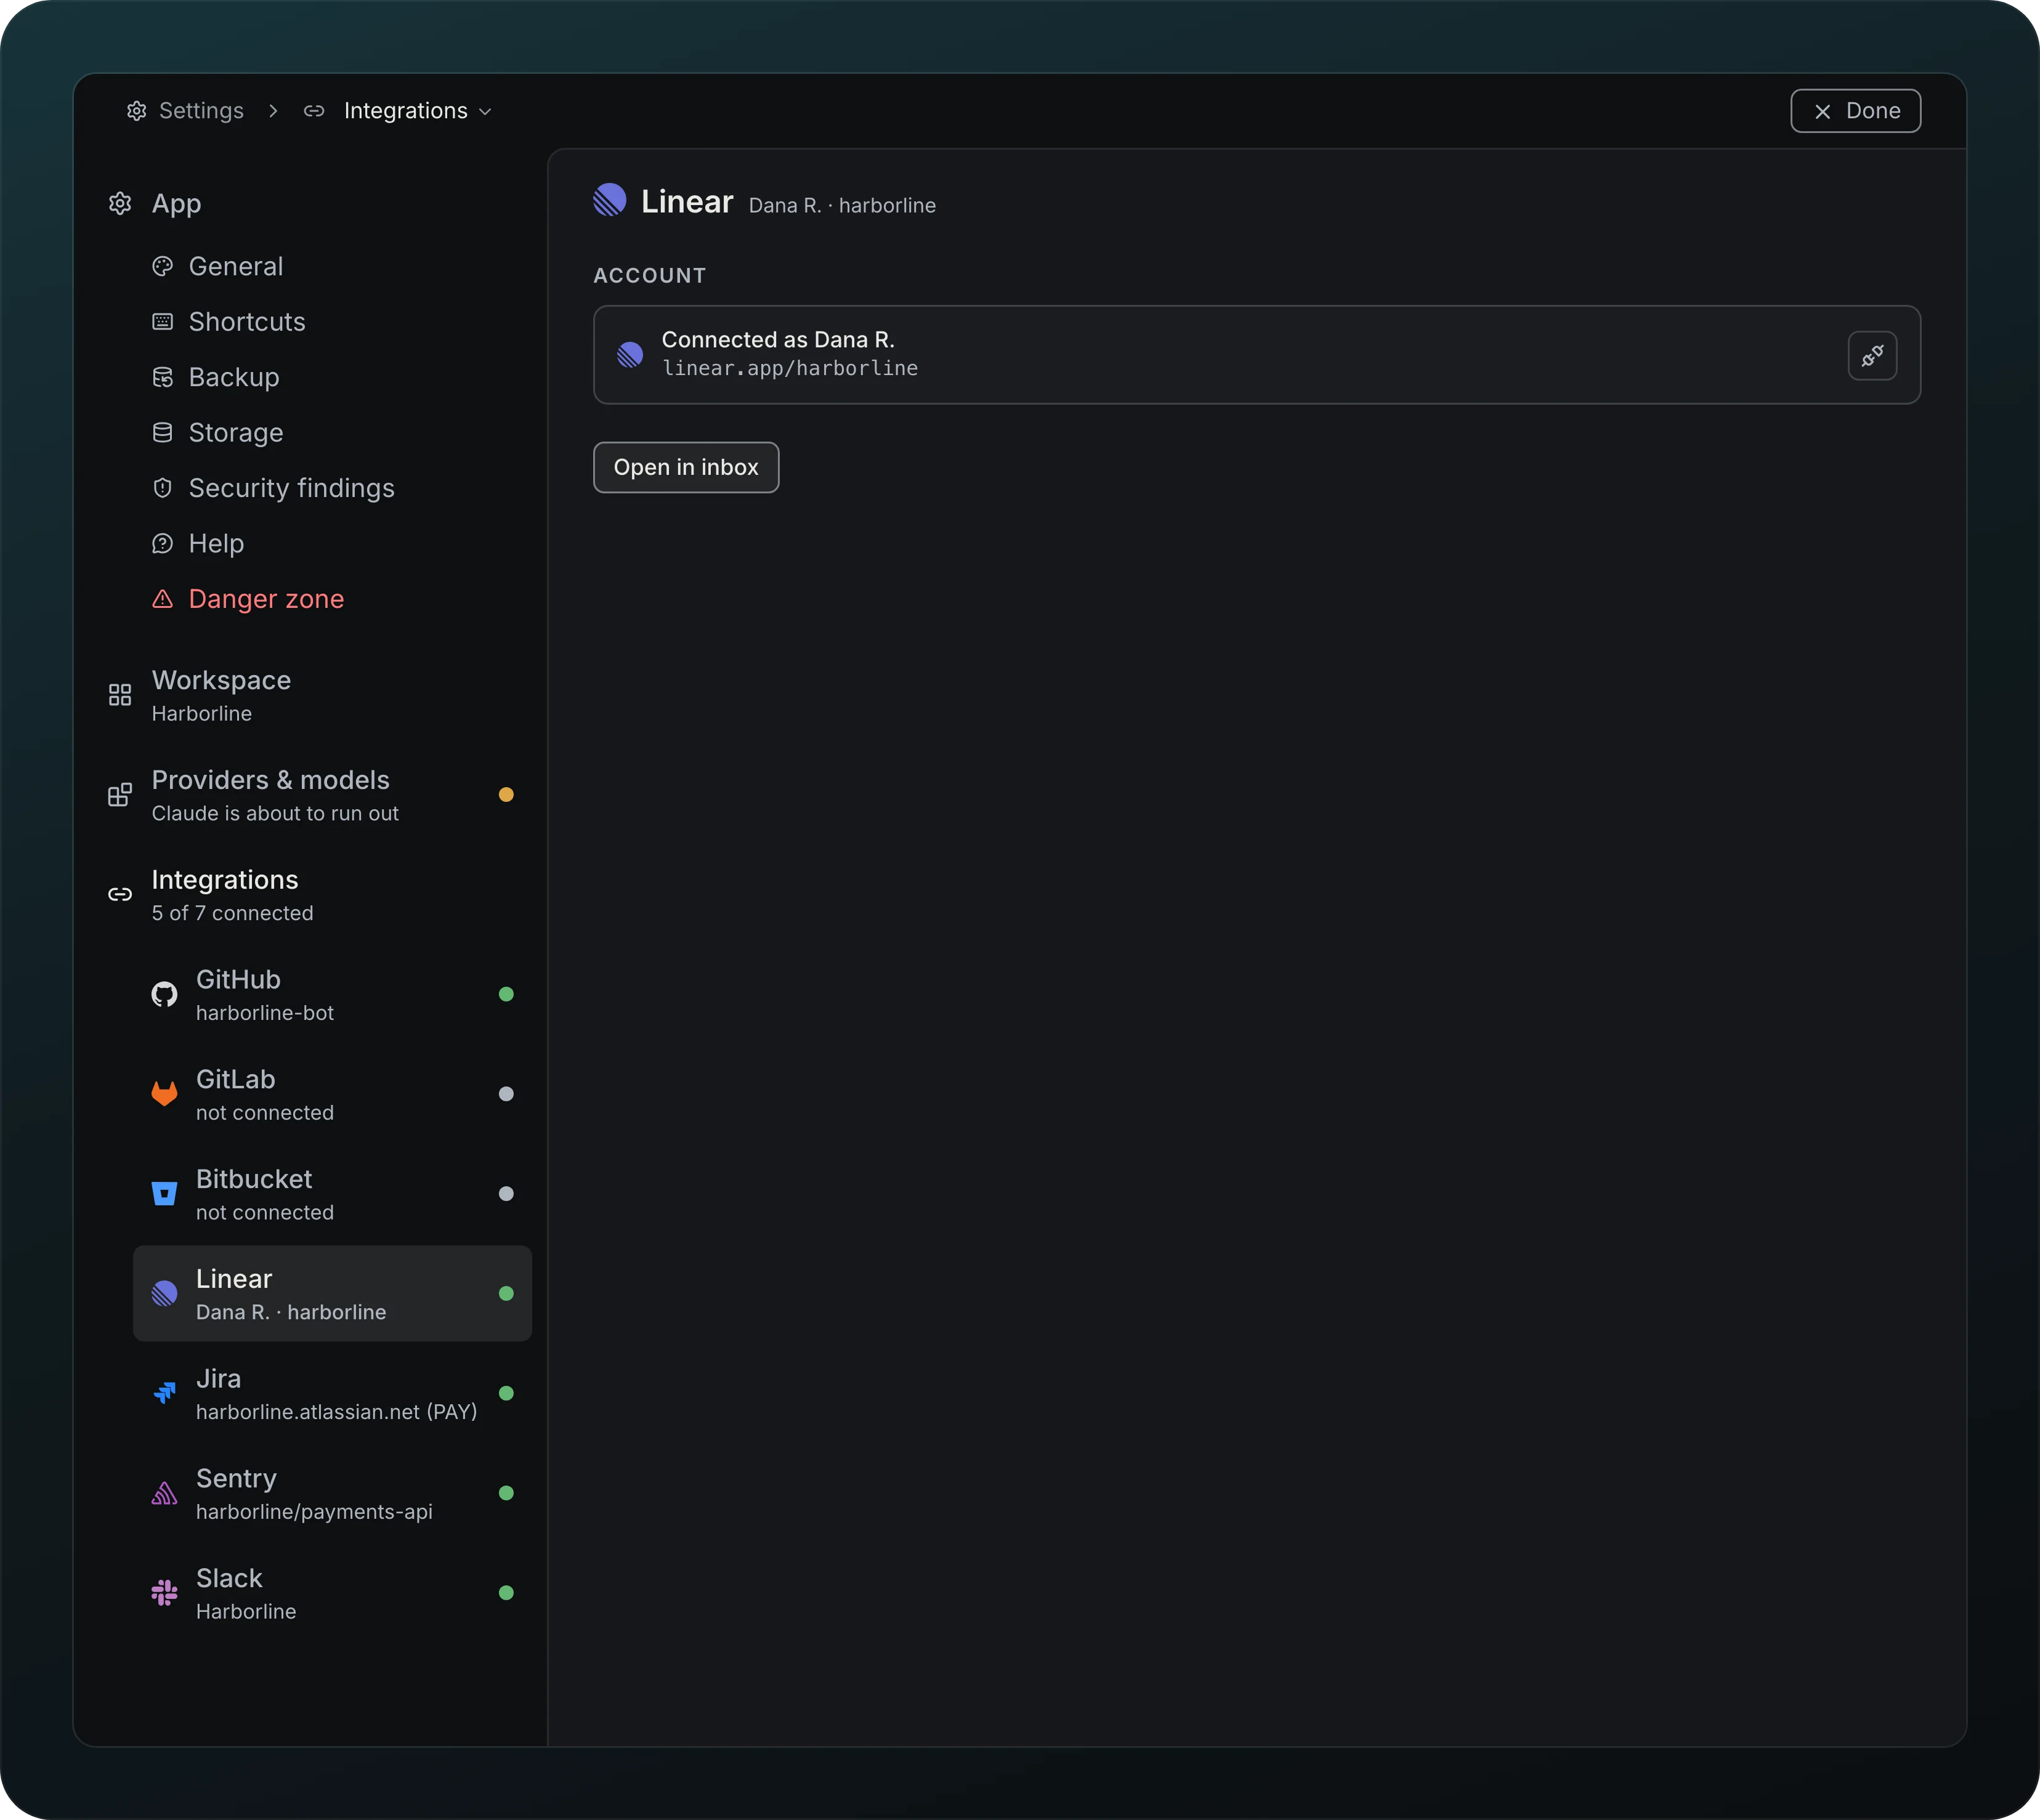
Task: Open the Help section
Action: (332, 544)
